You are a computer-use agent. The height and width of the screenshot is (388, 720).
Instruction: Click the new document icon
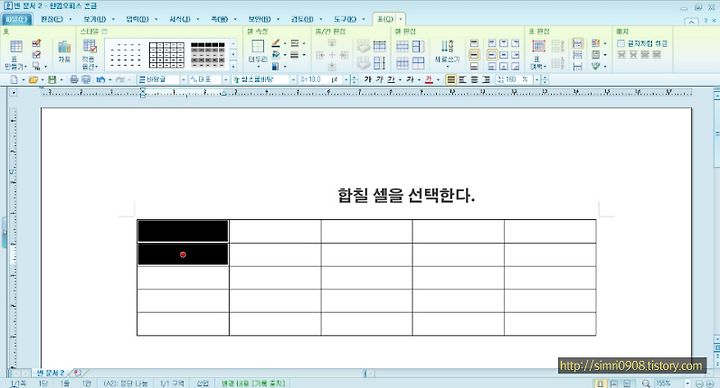(14, 79)
